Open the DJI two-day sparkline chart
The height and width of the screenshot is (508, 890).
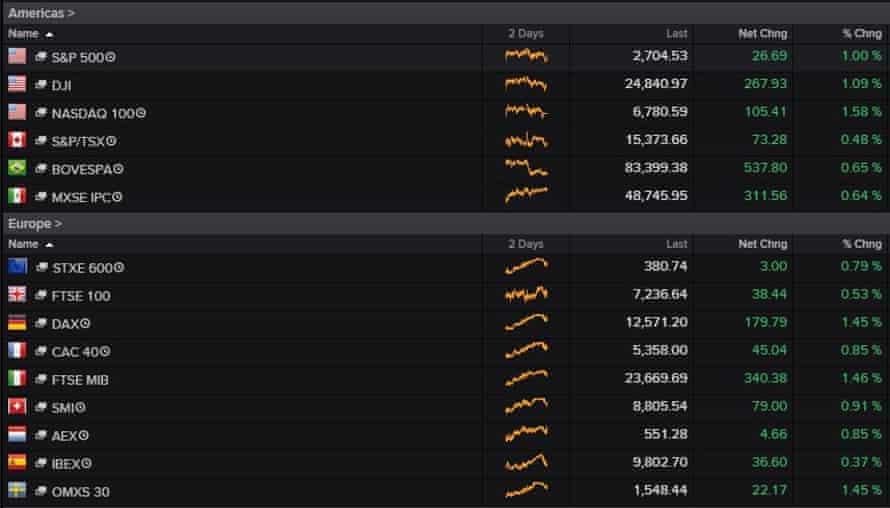click(x=526, y=84)
